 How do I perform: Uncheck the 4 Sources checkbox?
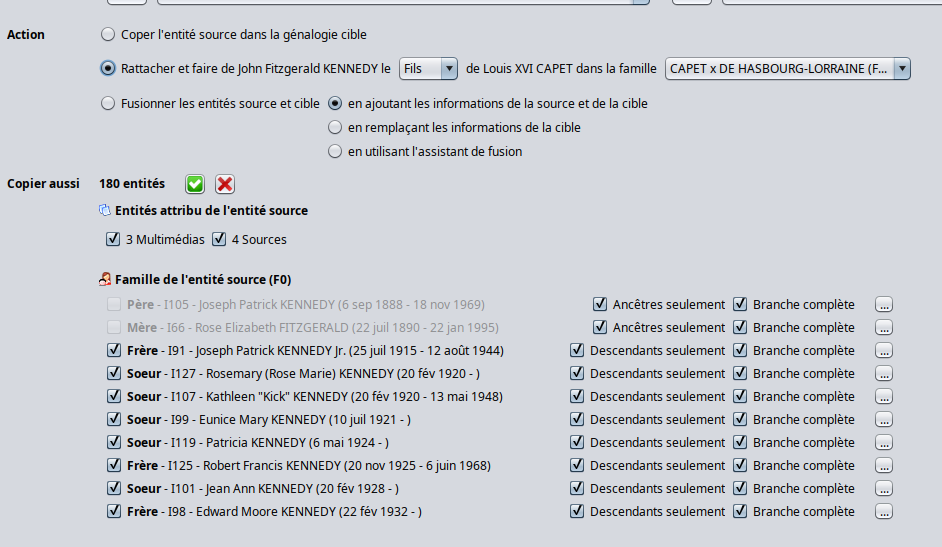pyautogui.click(x=219, y=240)
